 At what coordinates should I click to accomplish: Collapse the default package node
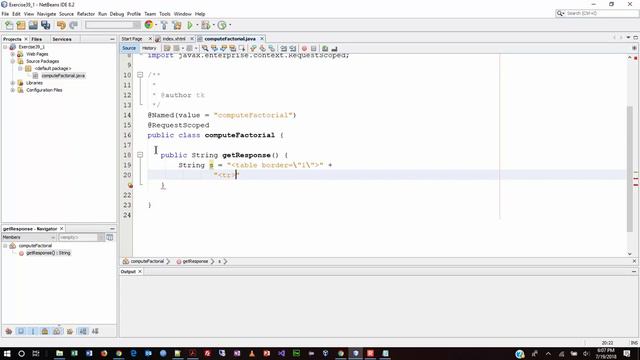(20, 69)
